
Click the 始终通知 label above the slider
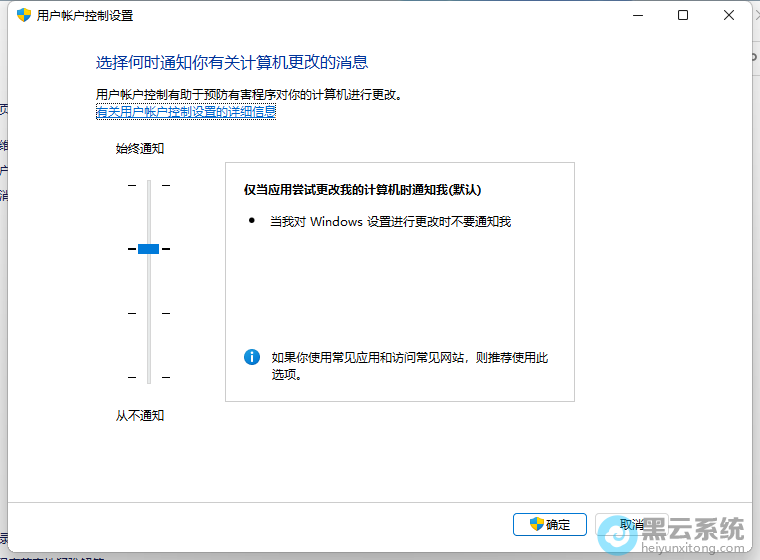click(140, 148)
